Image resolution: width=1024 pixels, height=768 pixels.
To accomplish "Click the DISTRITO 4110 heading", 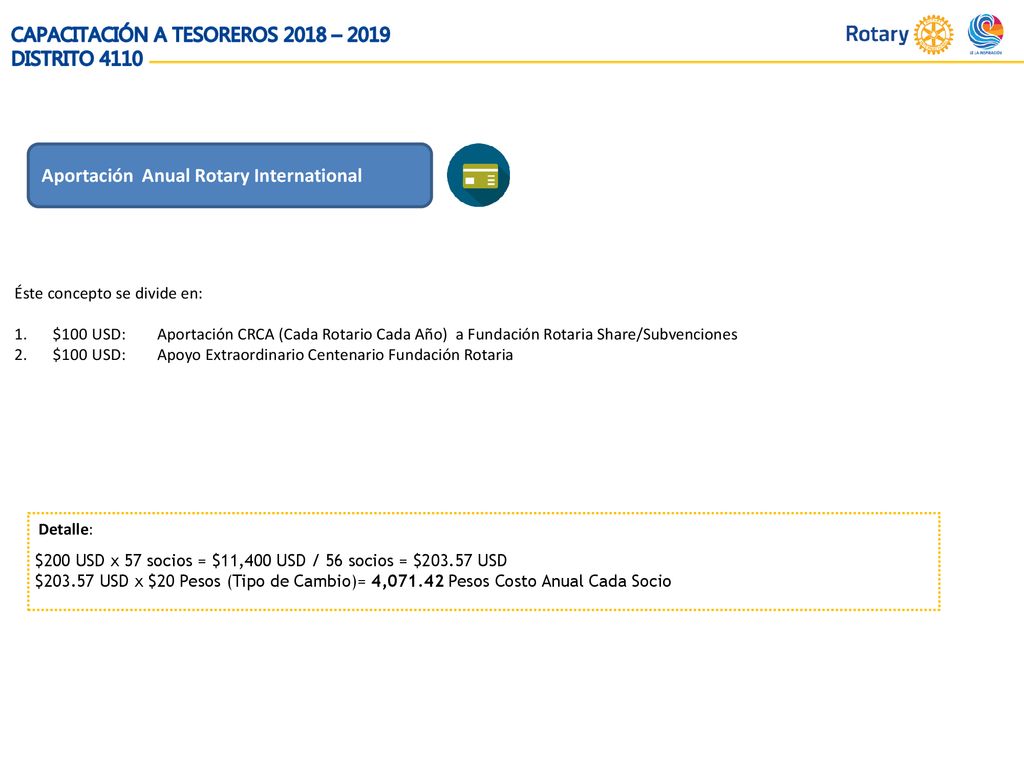I will [x=77, y=59].
